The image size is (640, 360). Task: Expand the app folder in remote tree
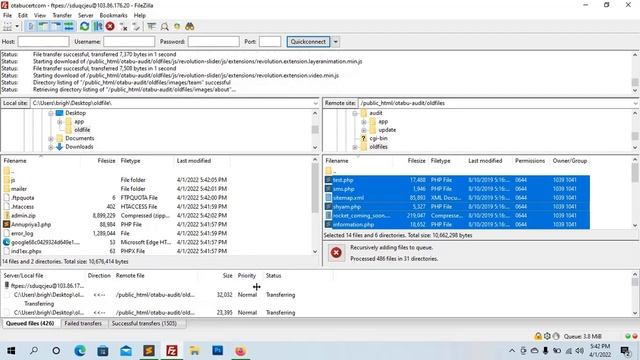click(x=363, y=122)
